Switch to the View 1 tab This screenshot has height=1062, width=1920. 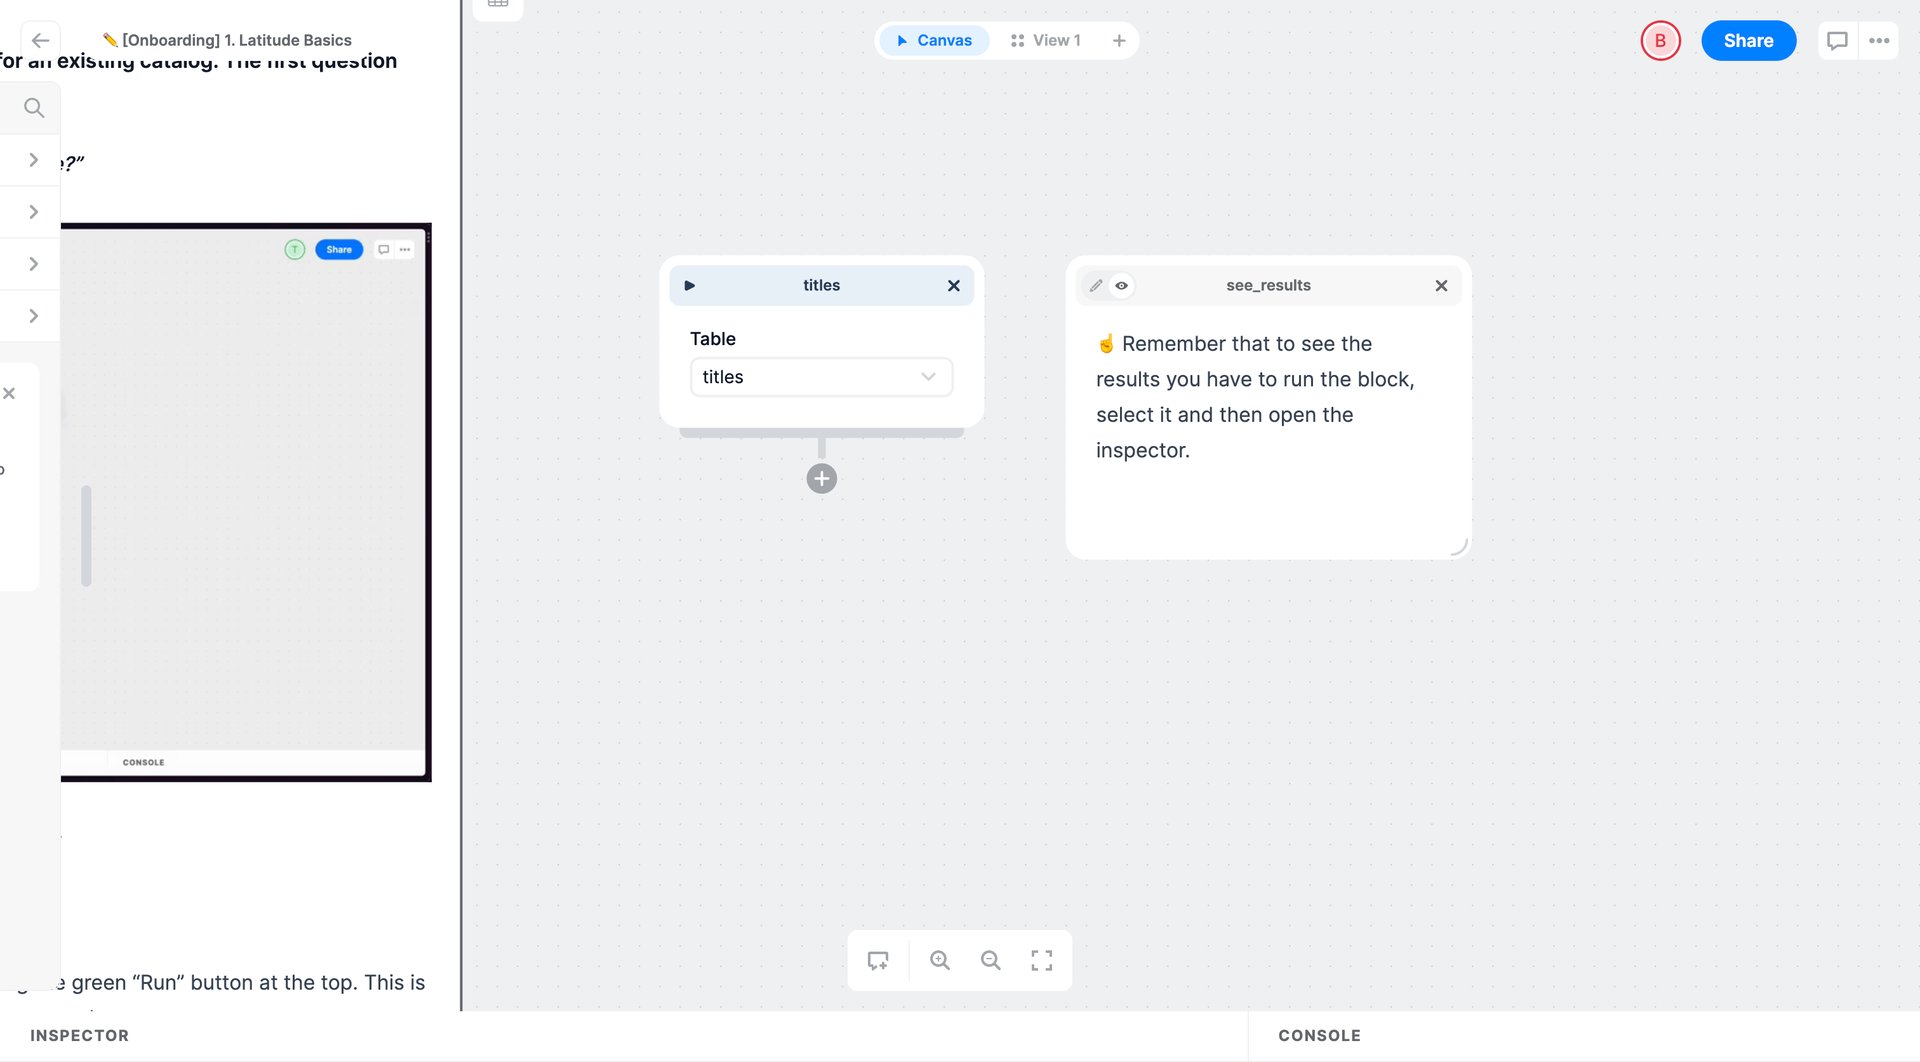(x=1048, y=40)
